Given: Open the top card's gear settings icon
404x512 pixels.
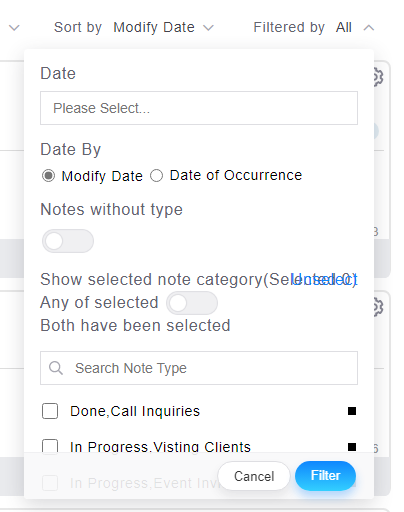Looking at the screenshot, I should pyautogui.click(x=378, y=77).
